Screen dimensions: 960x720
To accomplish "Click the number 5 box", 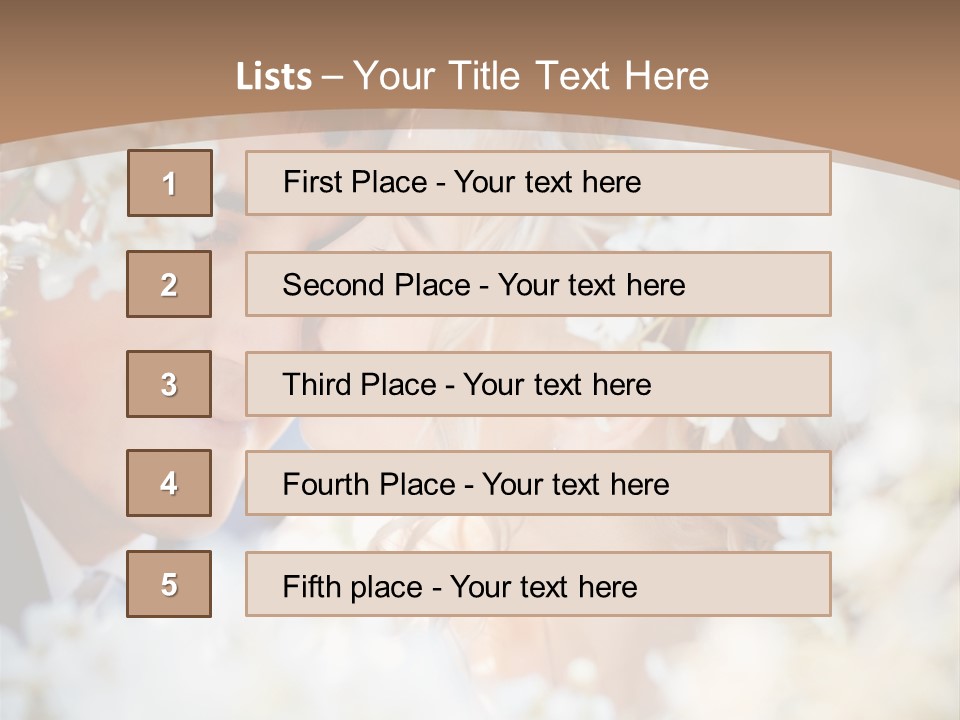I will [169, 584].
